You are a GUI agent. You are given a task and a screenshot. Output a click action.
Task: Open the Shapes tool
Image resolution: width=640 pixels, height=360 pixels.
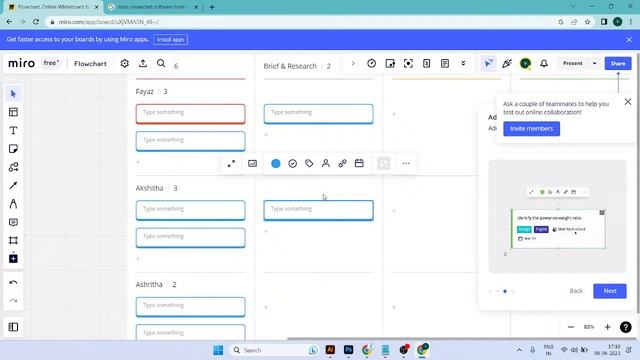pyautogui.click(x=13, y=167)
